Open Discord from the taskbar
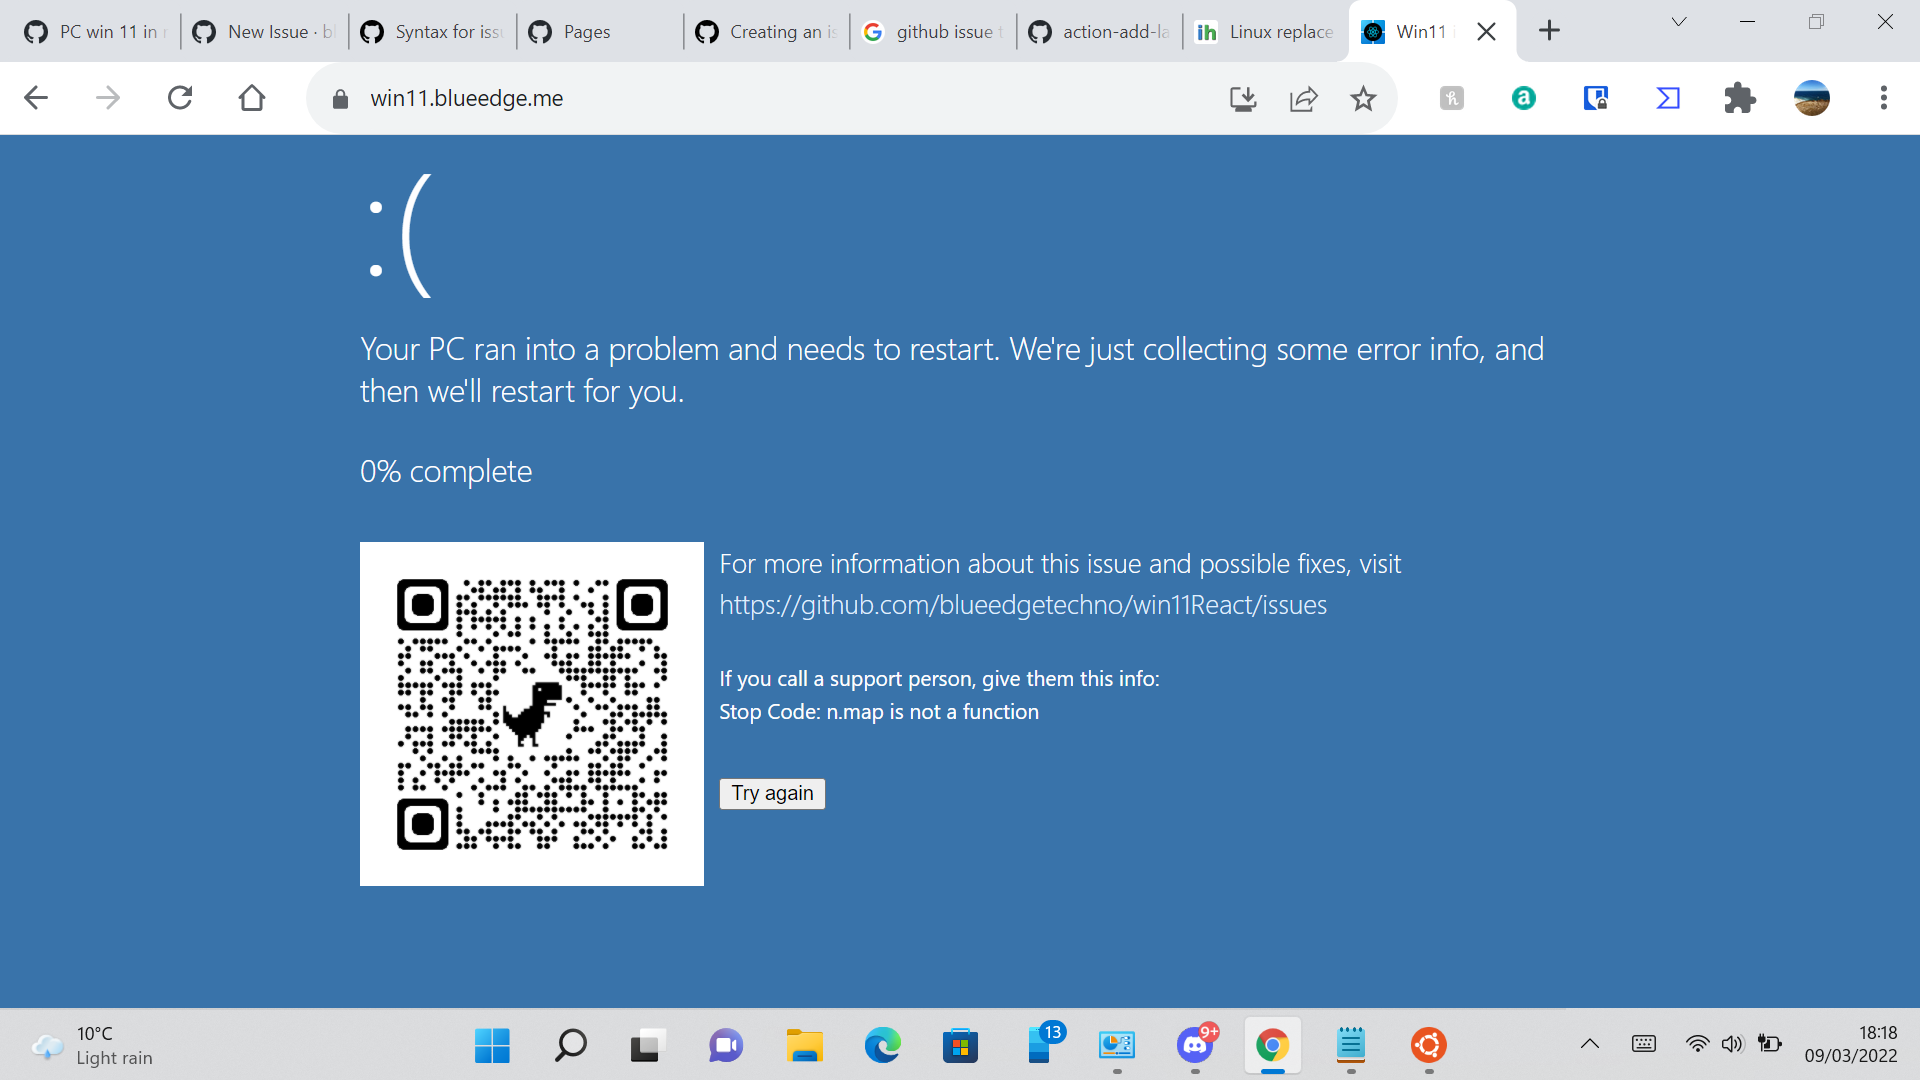Screen dimensions: 1920x1080 tap(1197, 1046)
